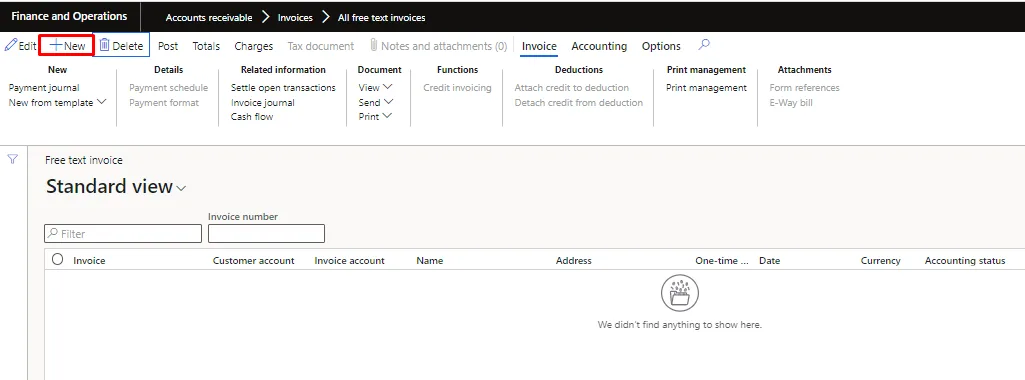
Task: Expand the Print dropdown under Document
Action: 375,116
